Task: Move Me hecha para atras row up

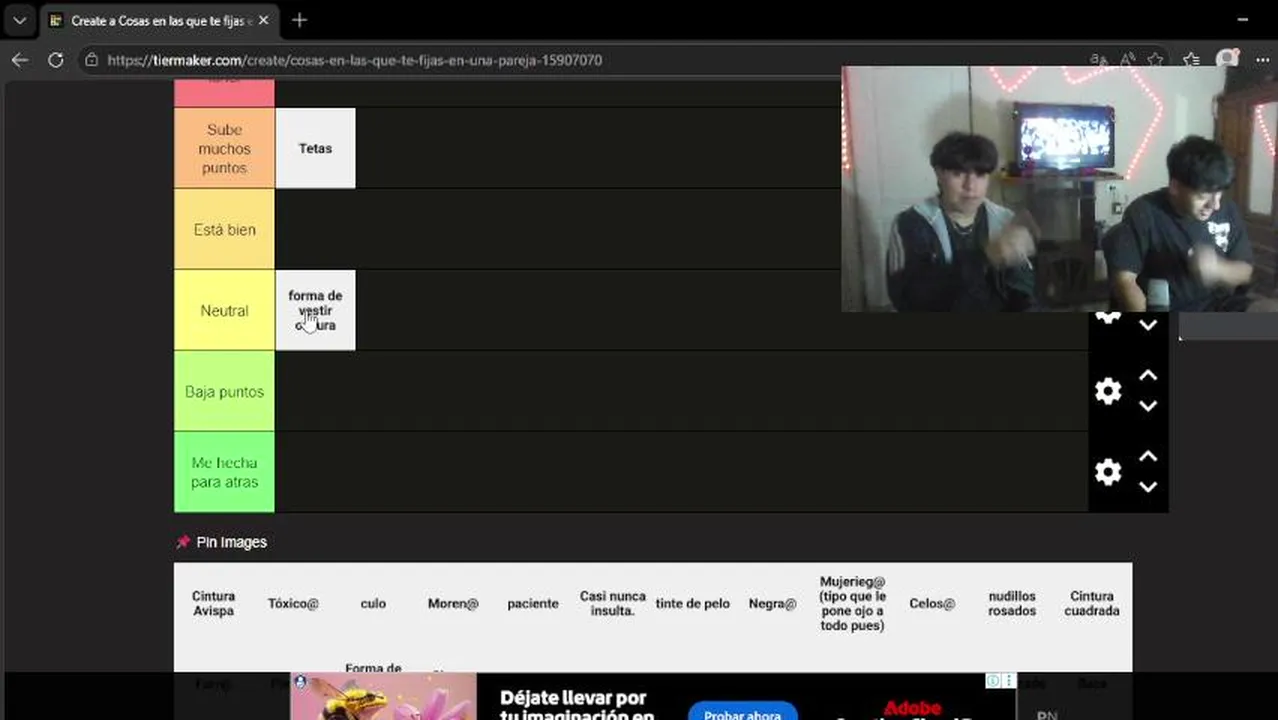Action: coord(1148,457)
